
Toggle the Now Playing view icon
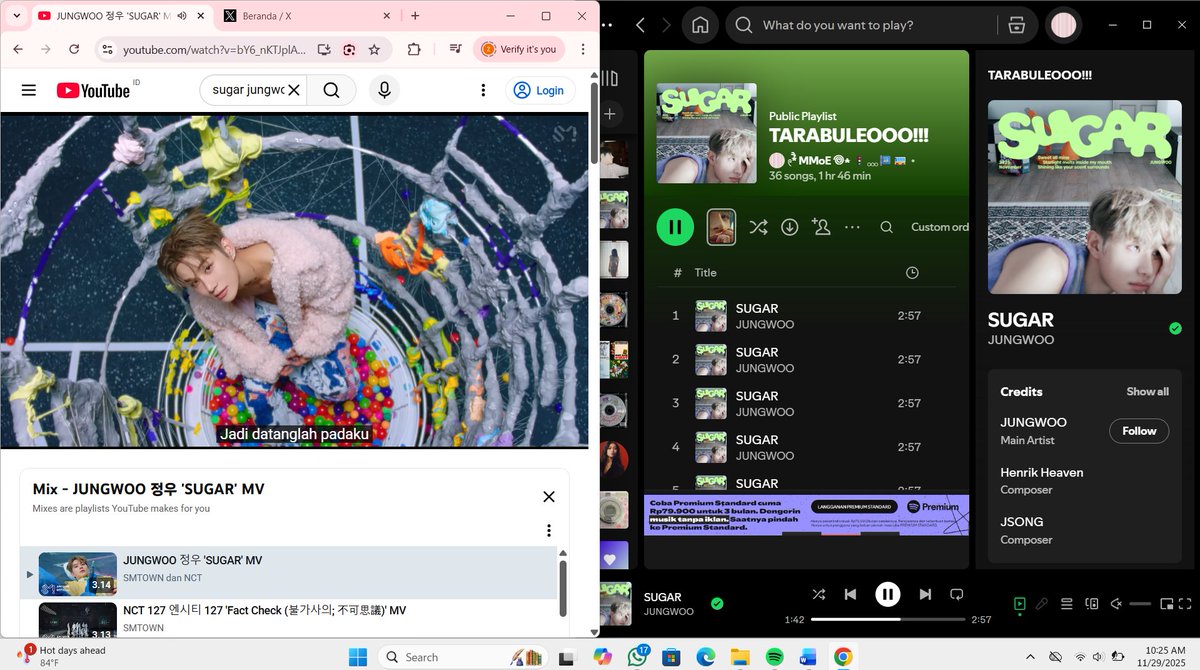pyautogui.click(x=1019, y=603)
